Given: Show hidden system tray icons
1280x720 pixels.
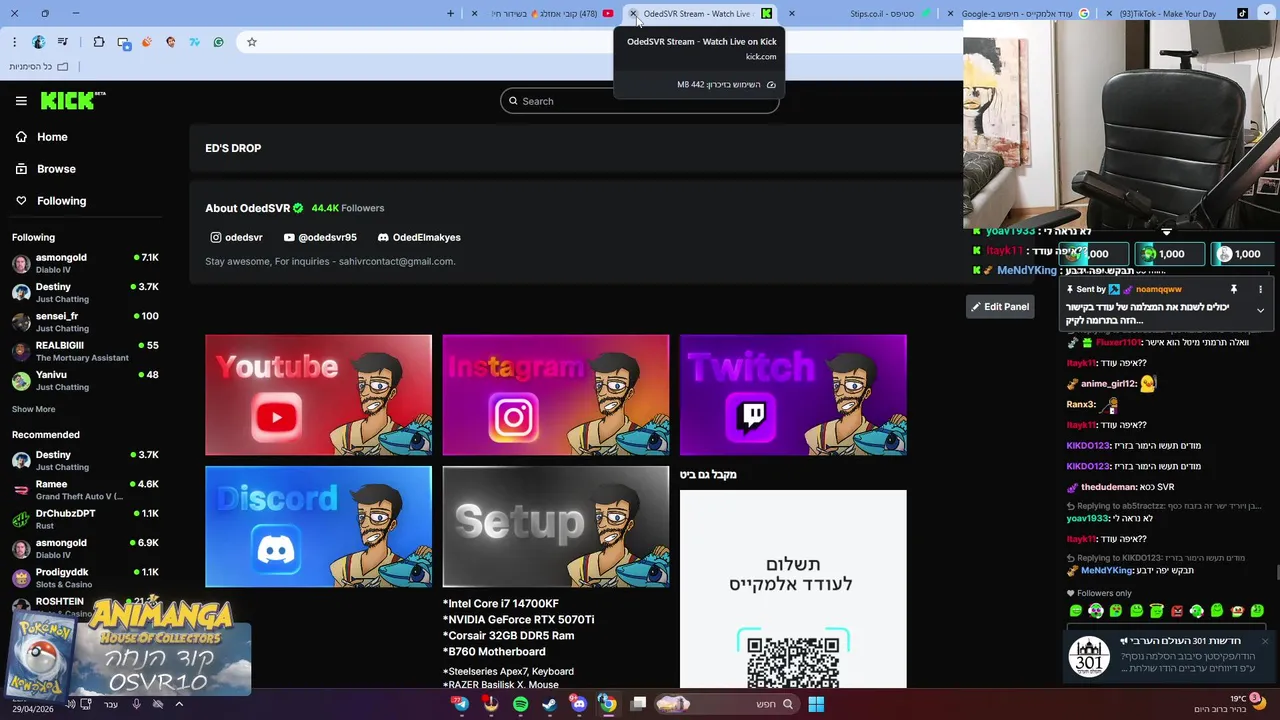Looking at the screenshot, I should click(179, 704).
